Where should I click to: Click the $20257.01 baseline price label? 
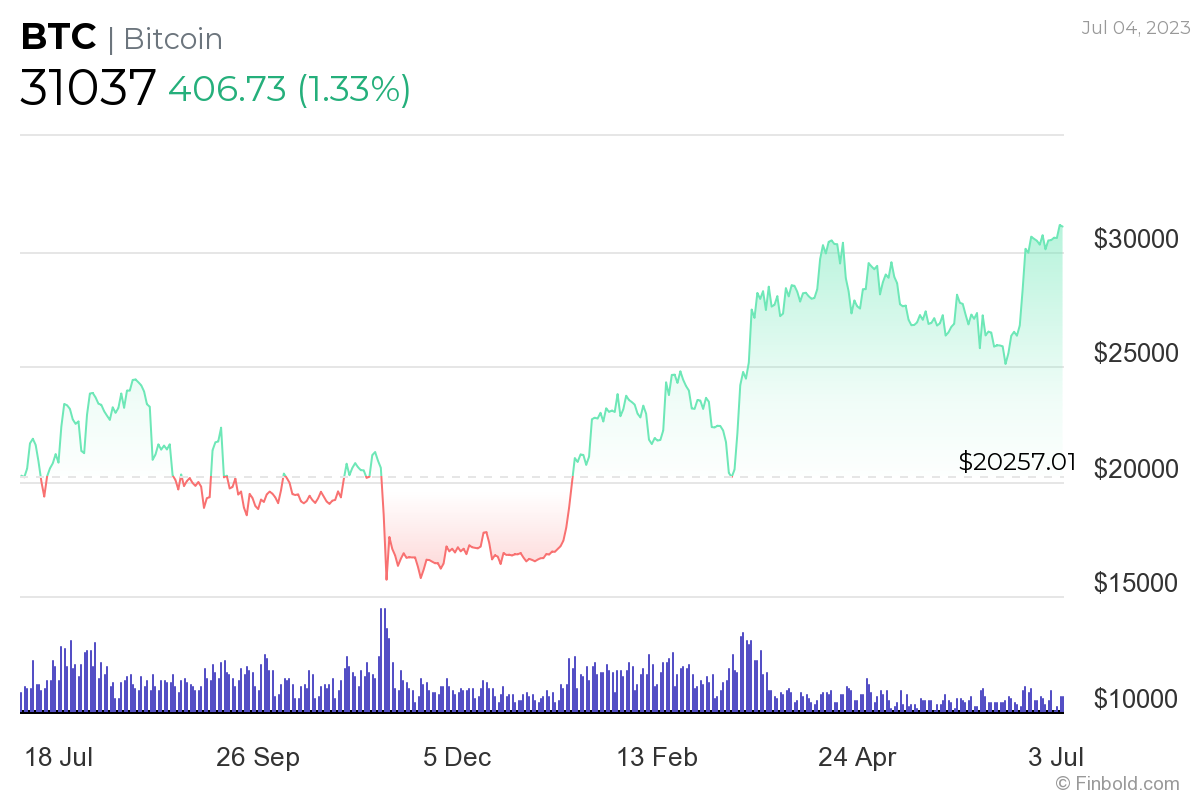coord(1017,461)
